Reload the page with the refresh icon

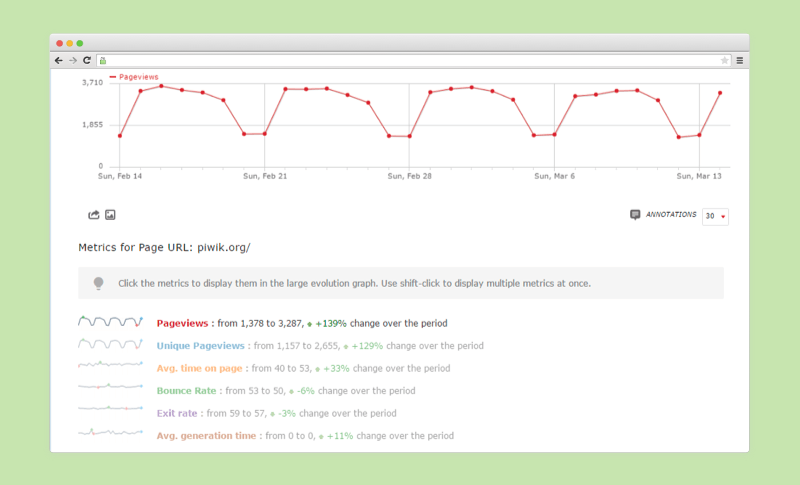pos(87,60)
